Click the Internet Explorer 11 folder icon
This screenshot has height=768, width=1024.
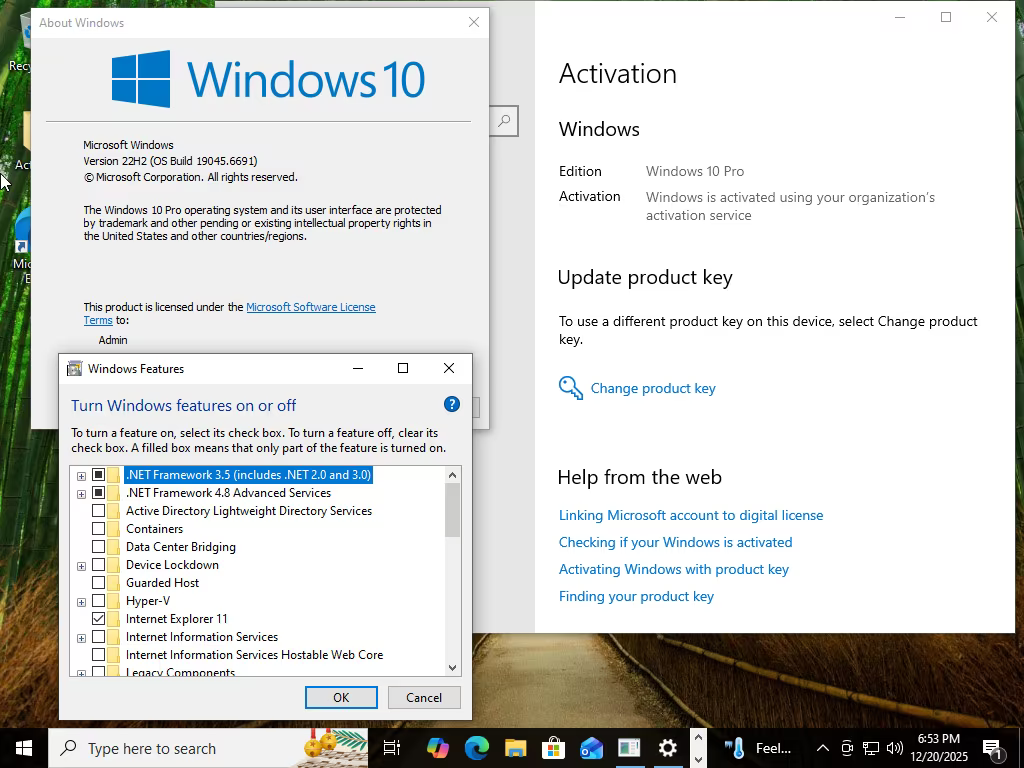(x=114, y=618)
